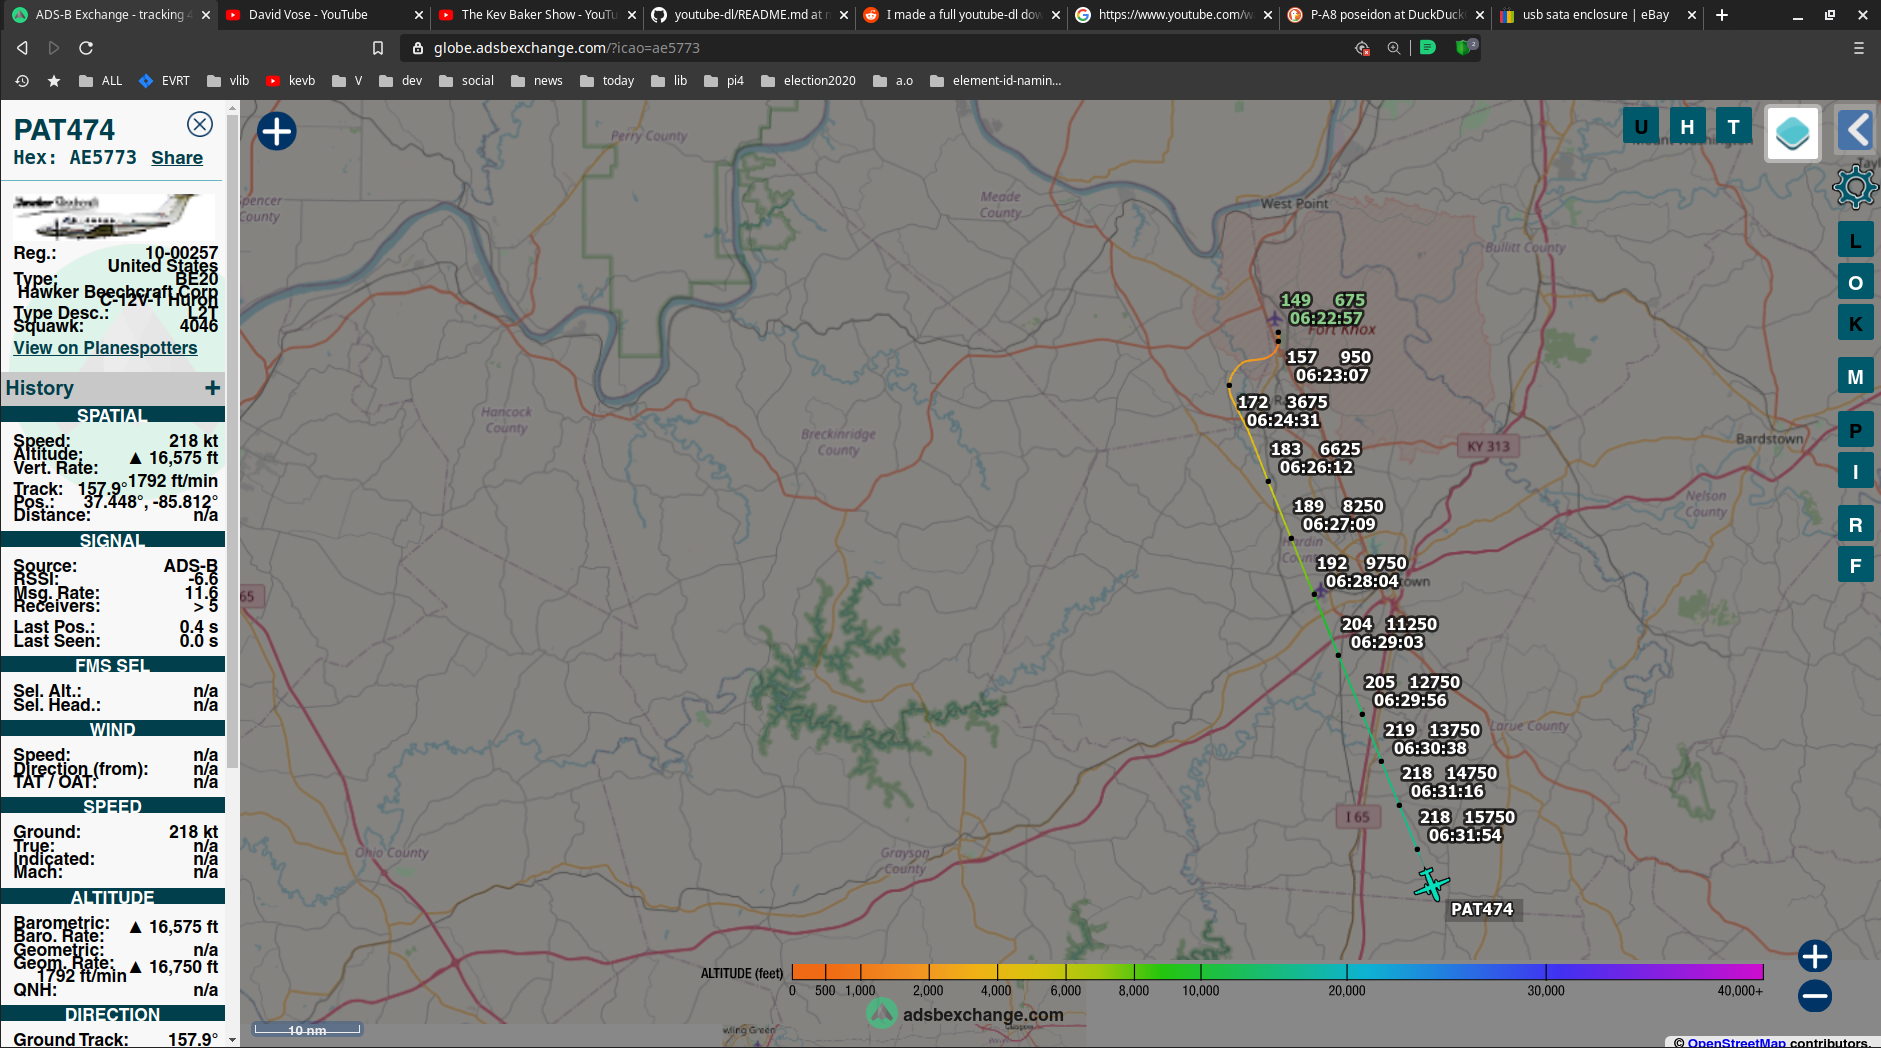Toggle the M map option button

(1855, 377)
